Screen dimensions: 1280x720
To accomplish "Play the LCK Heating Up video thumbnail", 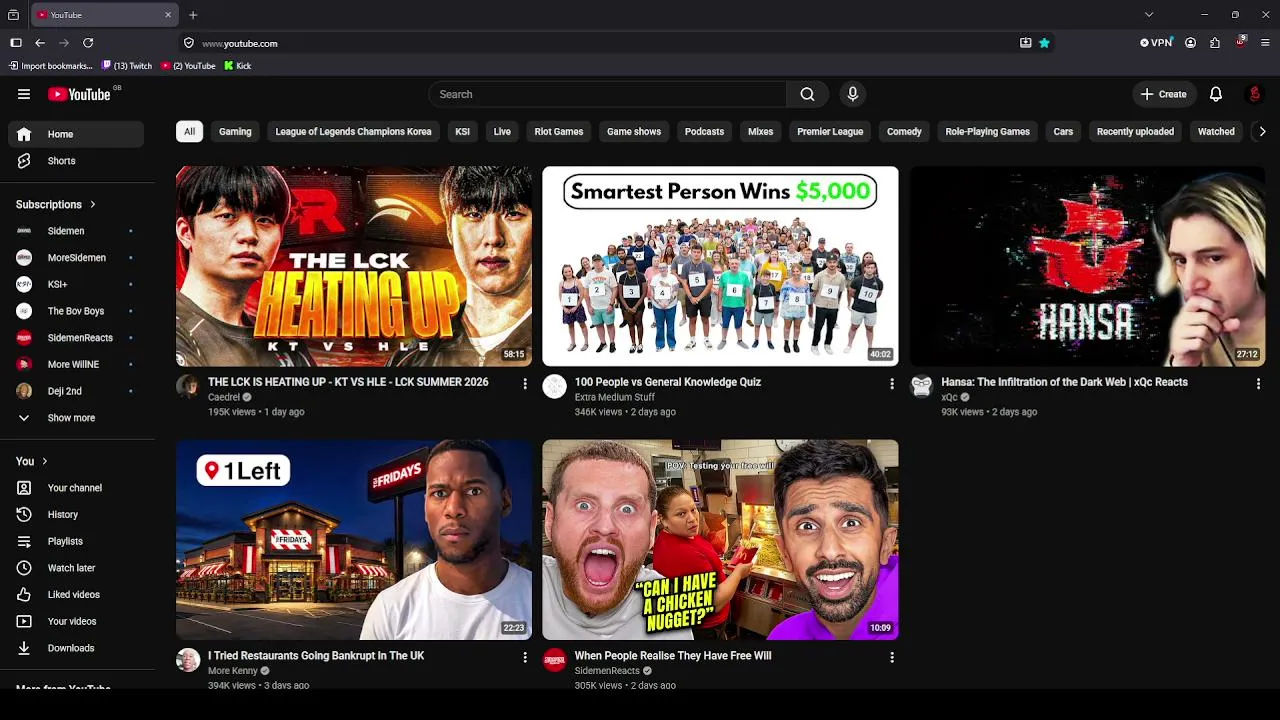I will [x=354, y=266].
